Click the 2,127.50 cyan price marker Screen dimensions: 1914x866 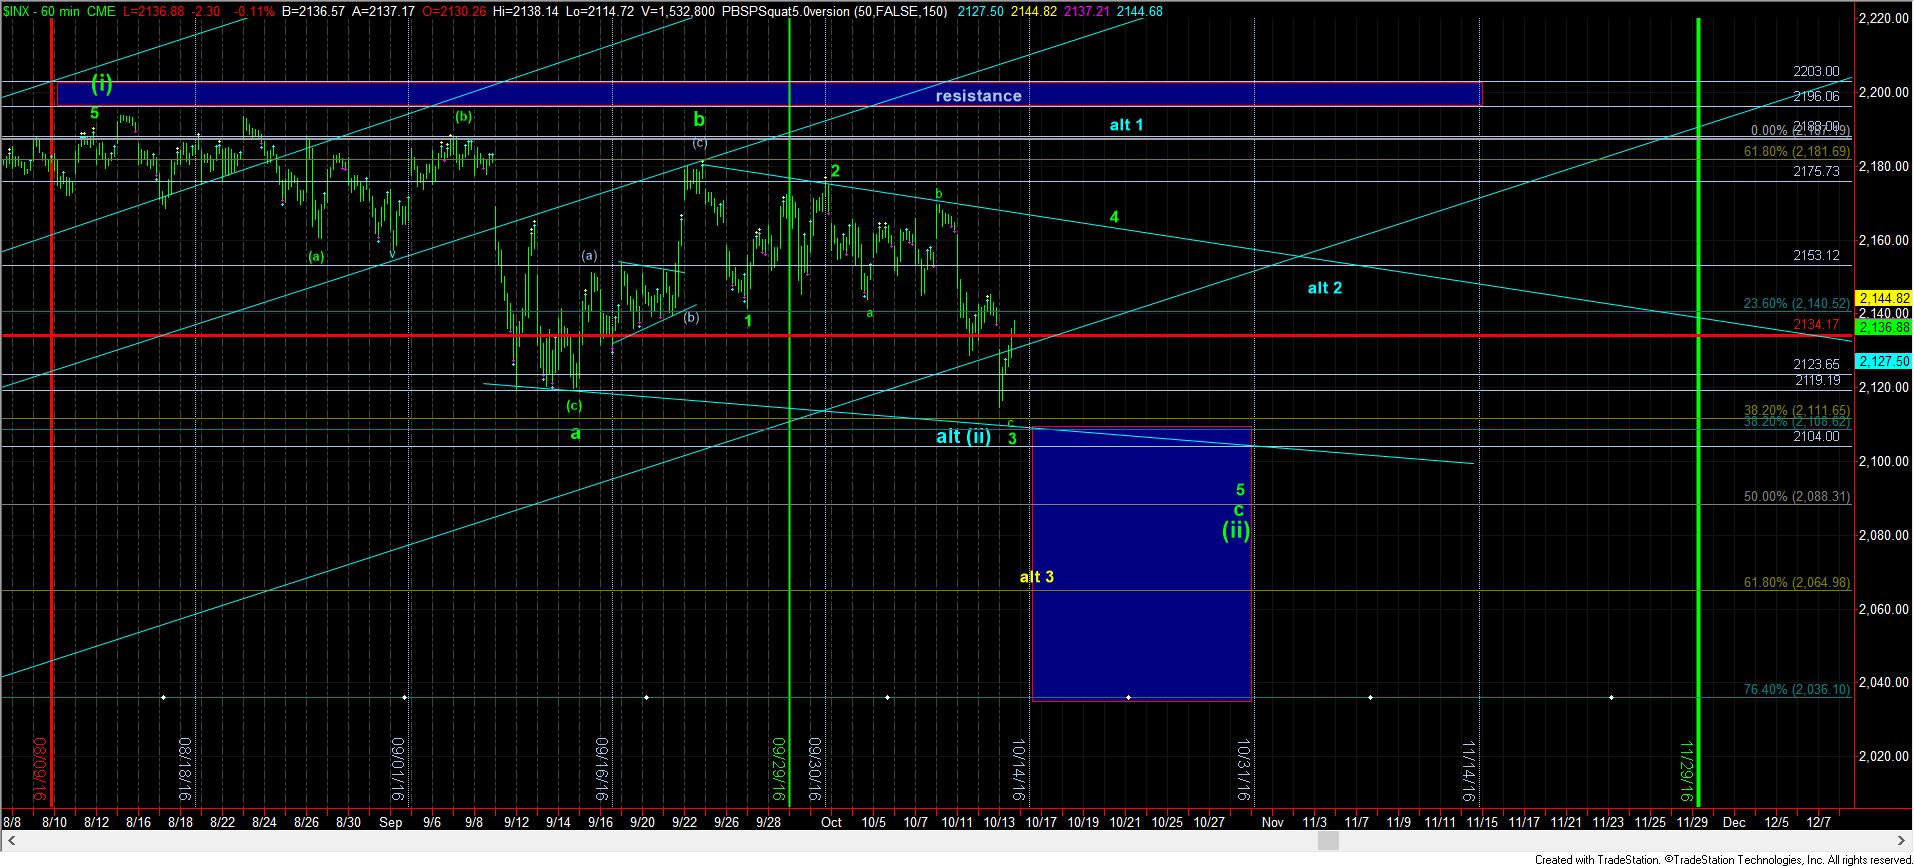[1883, 361]
